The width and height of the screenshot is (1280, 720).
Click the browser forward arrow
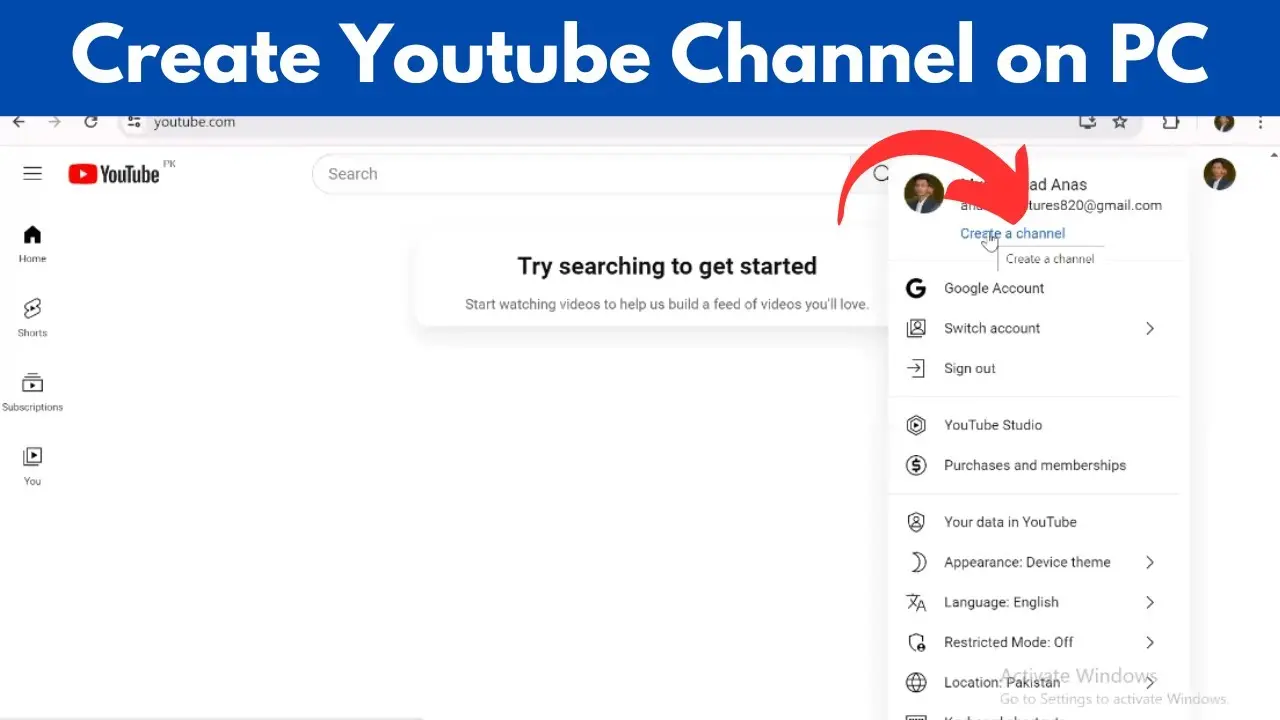click(54, 122)
